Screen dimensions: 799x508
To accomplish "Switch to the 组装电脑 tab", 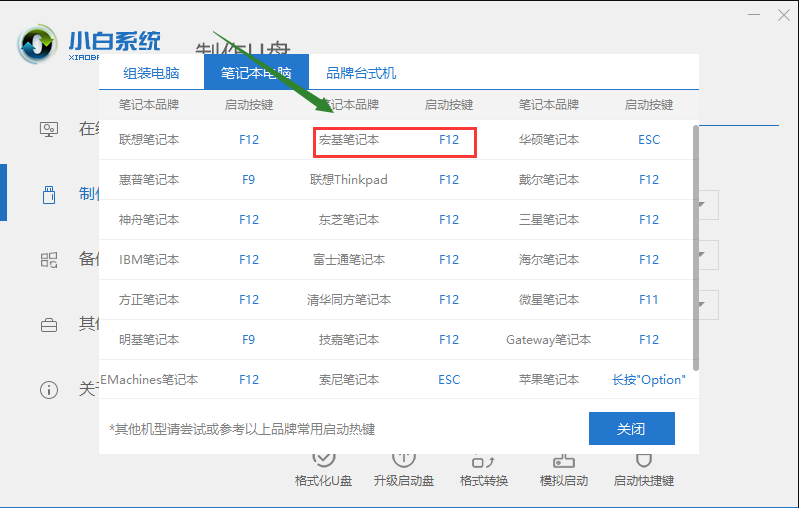I will (x=151, y=73).
